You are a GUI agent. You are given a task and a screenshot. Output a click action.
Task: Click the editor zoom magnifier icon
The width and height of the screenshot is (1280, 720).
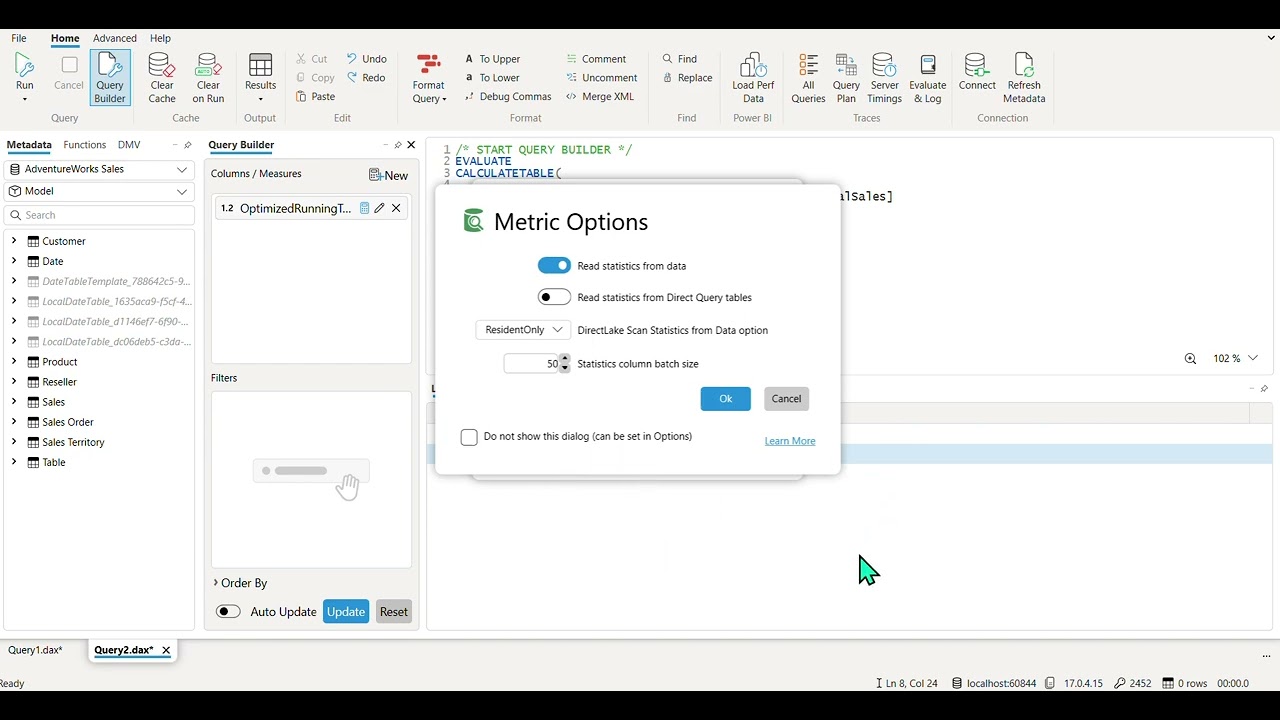1190,358
